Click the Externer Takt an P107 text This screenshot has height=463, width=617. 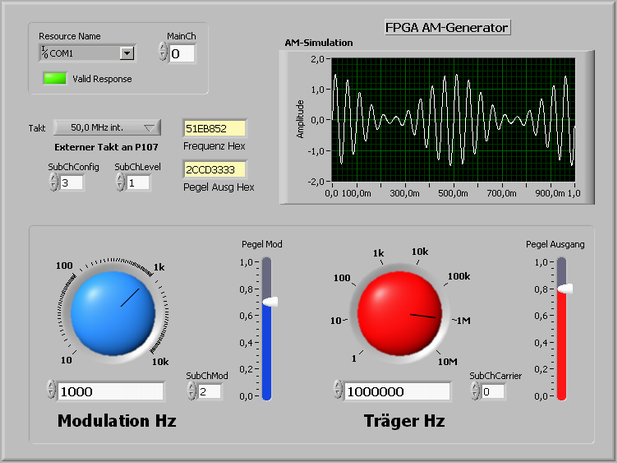(106, 147)
